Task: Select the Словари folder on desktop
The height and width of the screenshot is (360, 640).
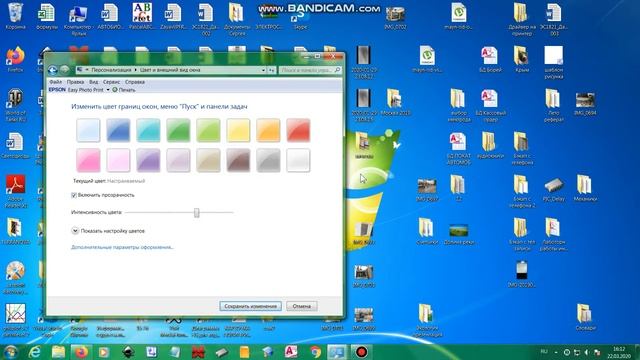Action: [x=585, y=317]
